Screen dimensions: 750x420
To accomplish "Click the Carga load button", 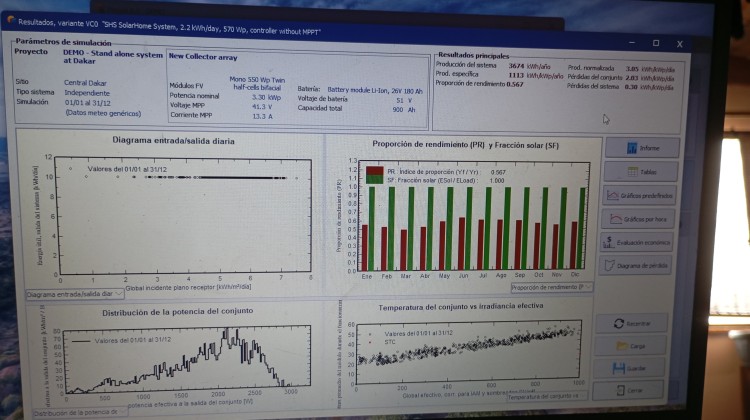I will click(x=630, y=345).
